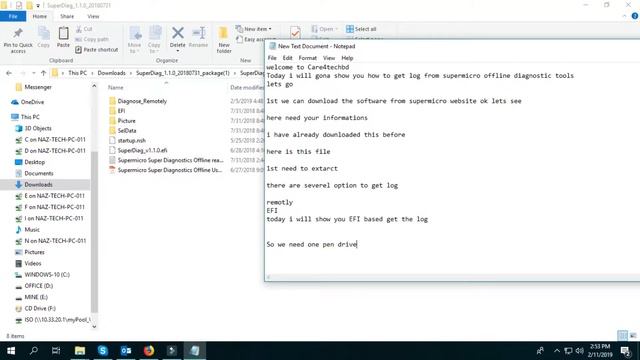Open Skype from the taskbar
The height and width of the screenshot is (360, 640).
102,351
